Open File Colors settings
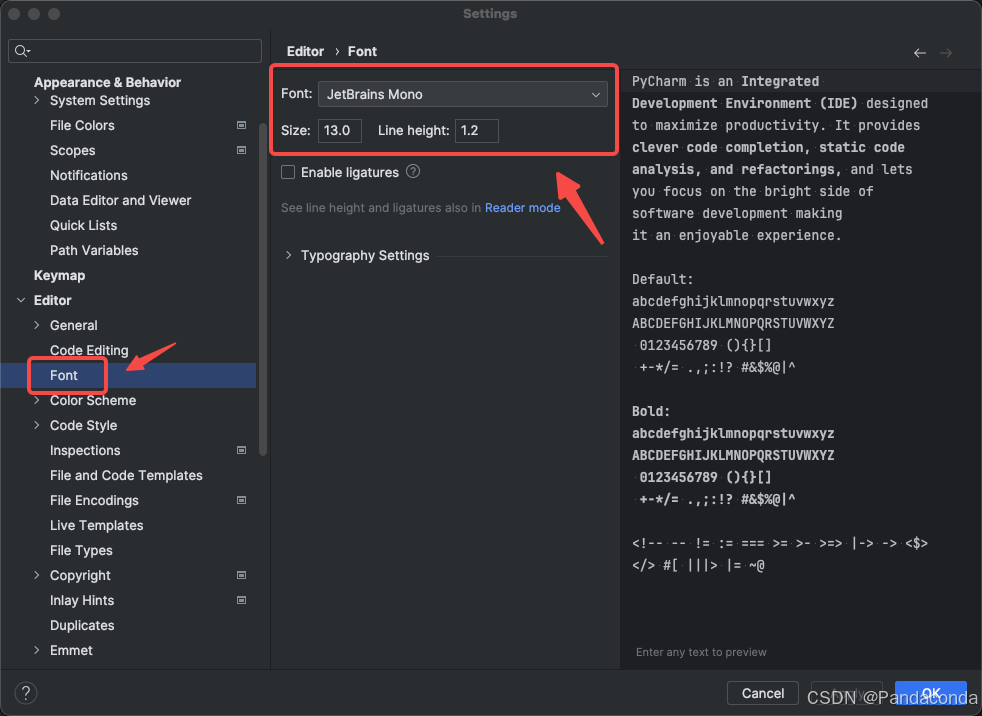The width and height of the screenshot is (982, 716). coord(82,125)
